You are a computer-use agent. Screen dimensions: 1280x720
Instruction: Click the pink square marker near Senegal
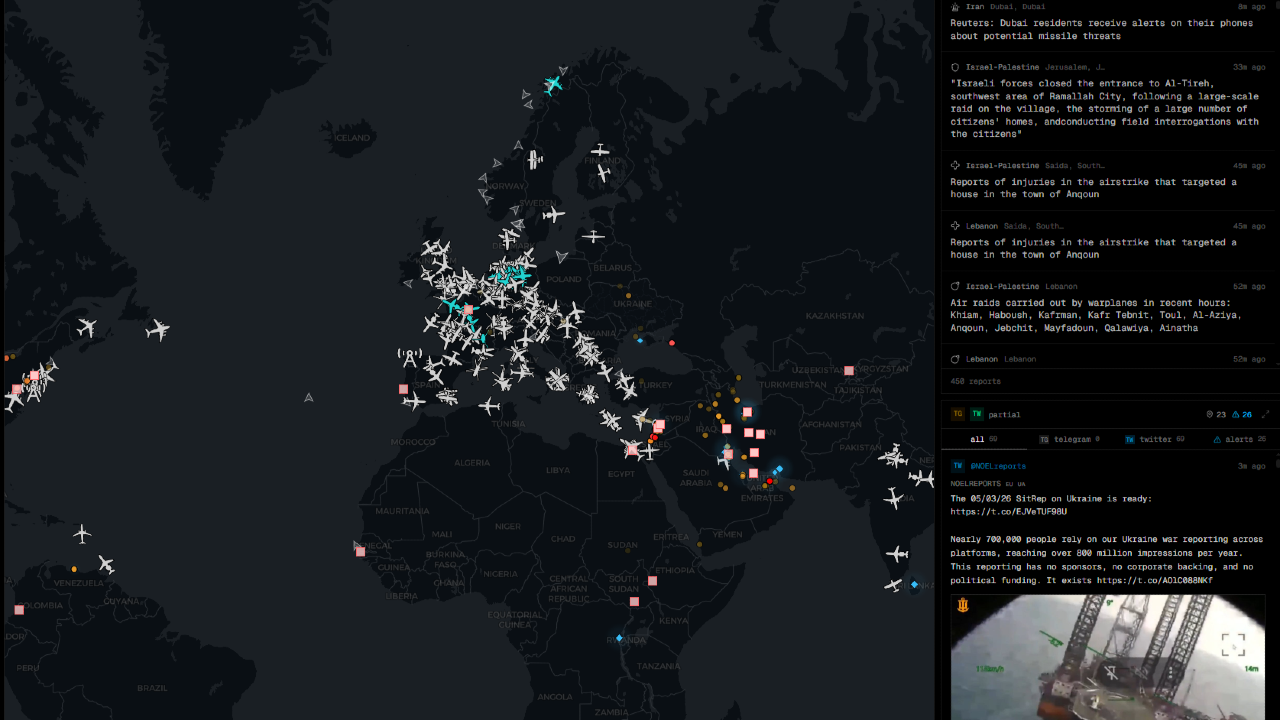tap(360, 551)
